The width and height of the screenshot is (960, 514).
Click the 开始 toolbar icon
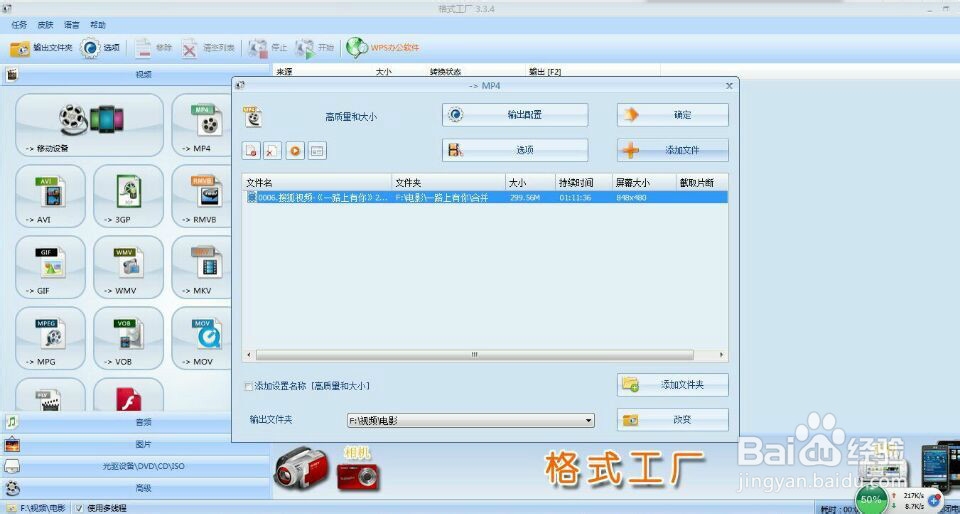[315, 48]
